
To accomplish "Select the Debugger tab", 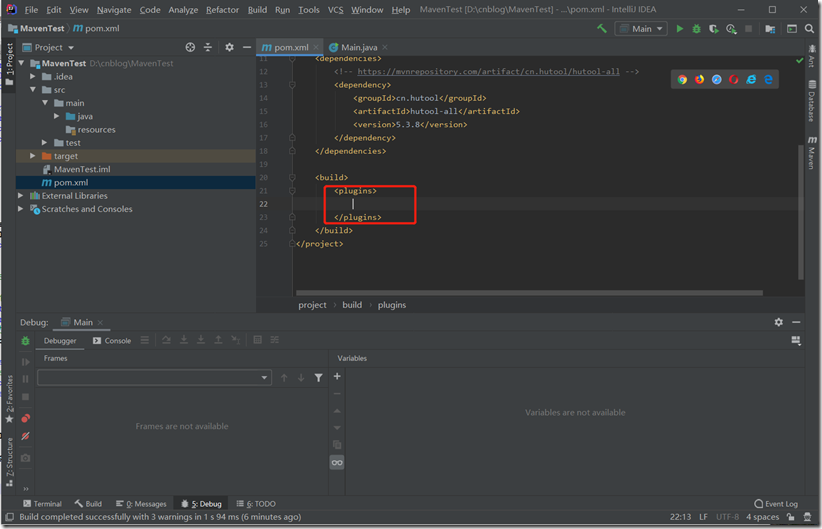I will (60, 341).
